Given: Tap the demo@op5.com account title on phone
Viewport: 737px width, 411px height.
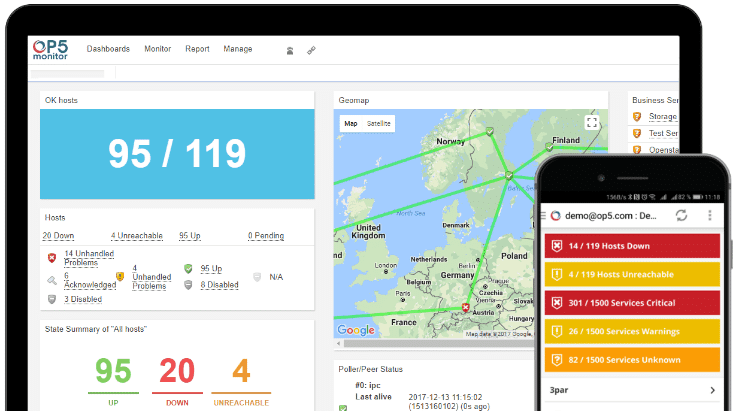Looking at the screenshot, I should click(x=611, y=216).
